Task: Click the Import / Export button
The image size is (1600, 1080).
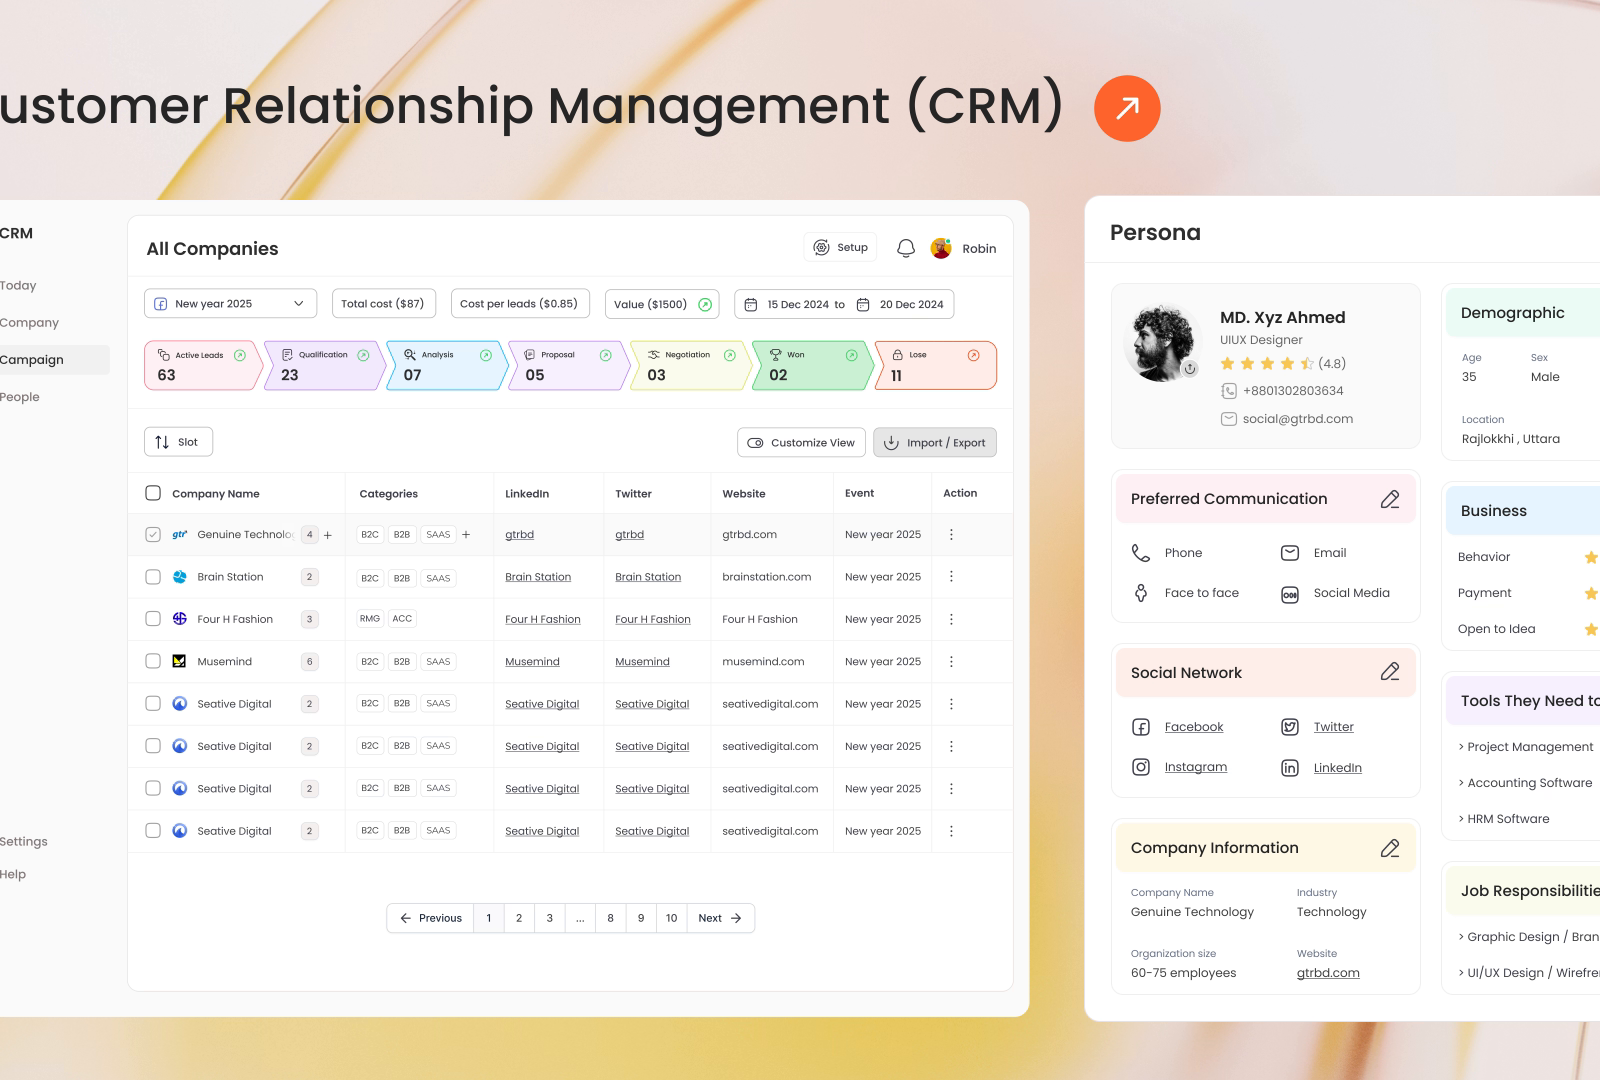Action: click(934, 442)
